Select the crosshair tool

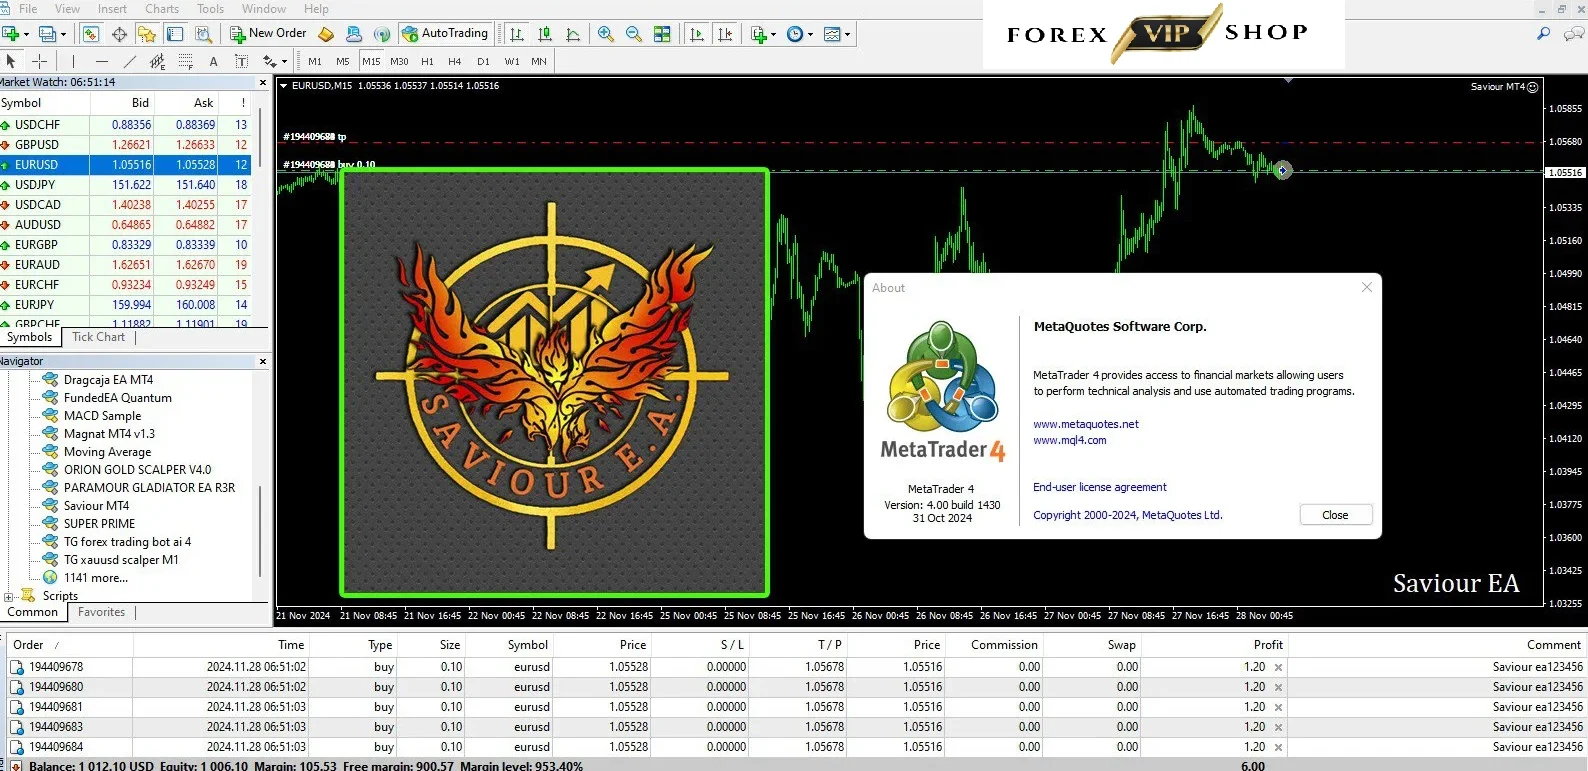pos(40,62)
